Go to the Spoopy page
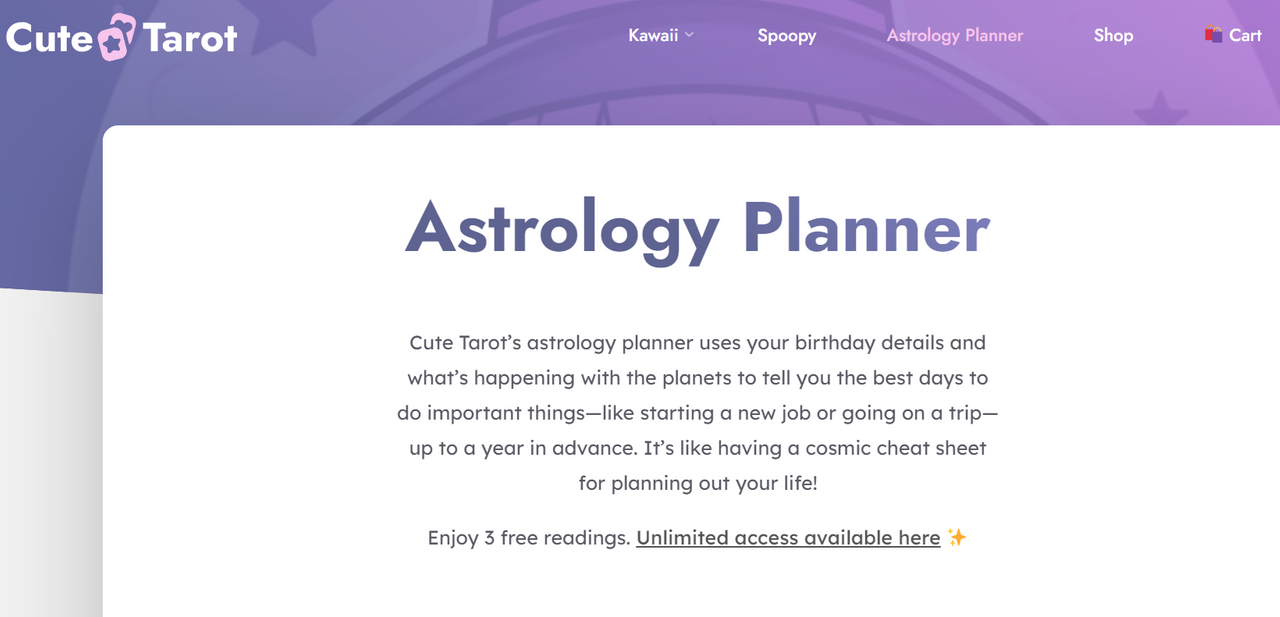Viewport: 1280px width, 617px height. pyautogui.click(x=787, y=35)
